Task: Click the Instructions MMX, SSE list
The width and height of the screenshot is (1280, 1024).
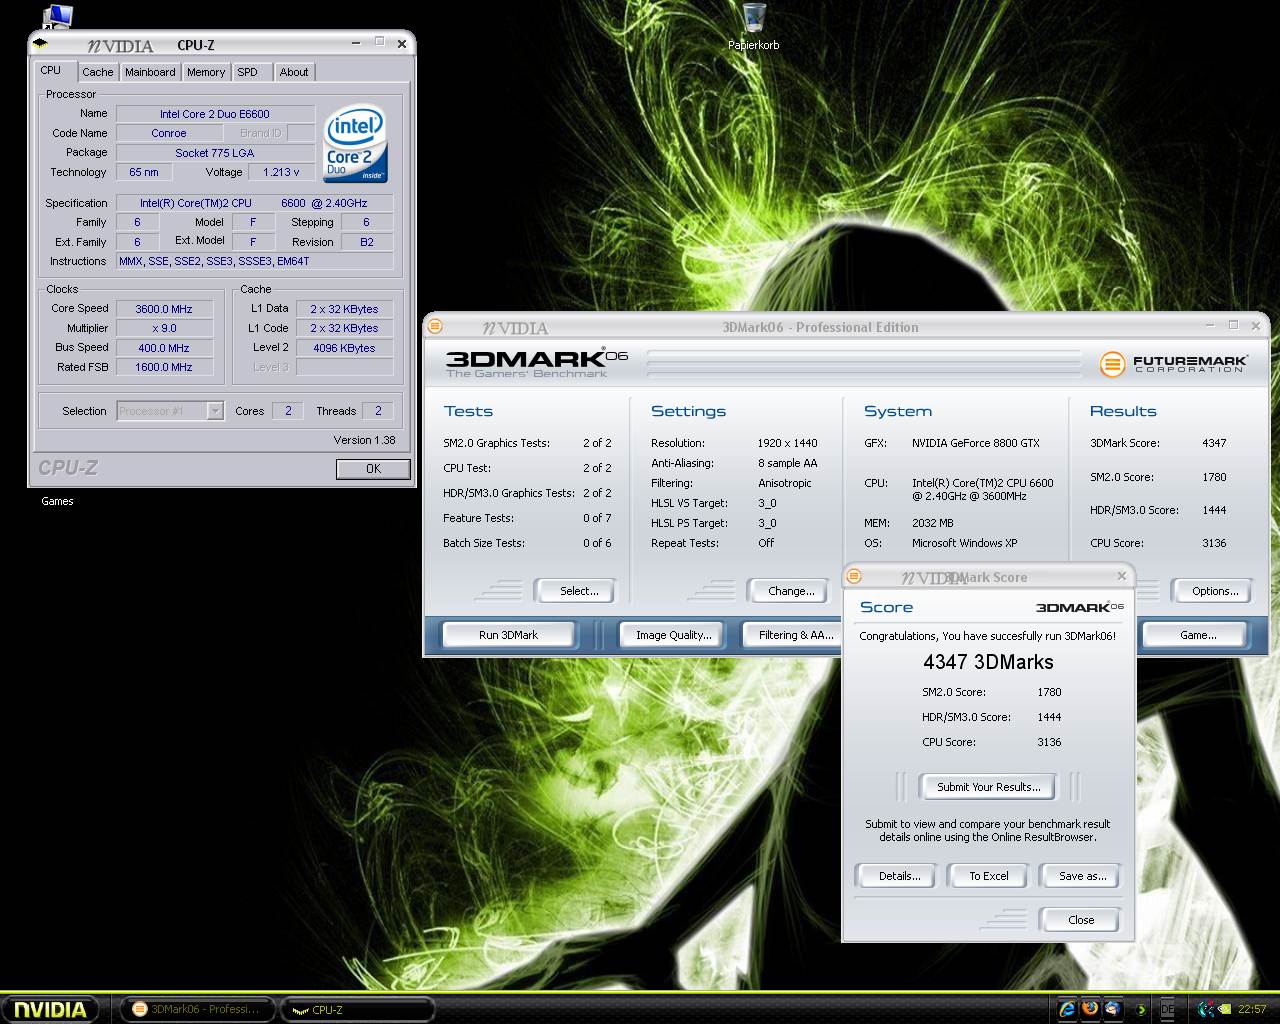Action: click(255, 261)
